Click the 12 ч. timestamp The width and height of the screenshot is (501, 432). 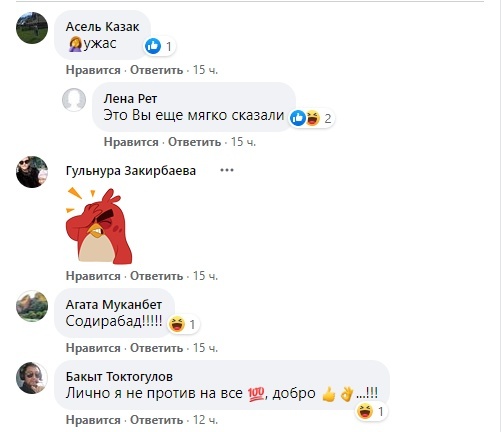pyautogui.click(x=205, y=420)
